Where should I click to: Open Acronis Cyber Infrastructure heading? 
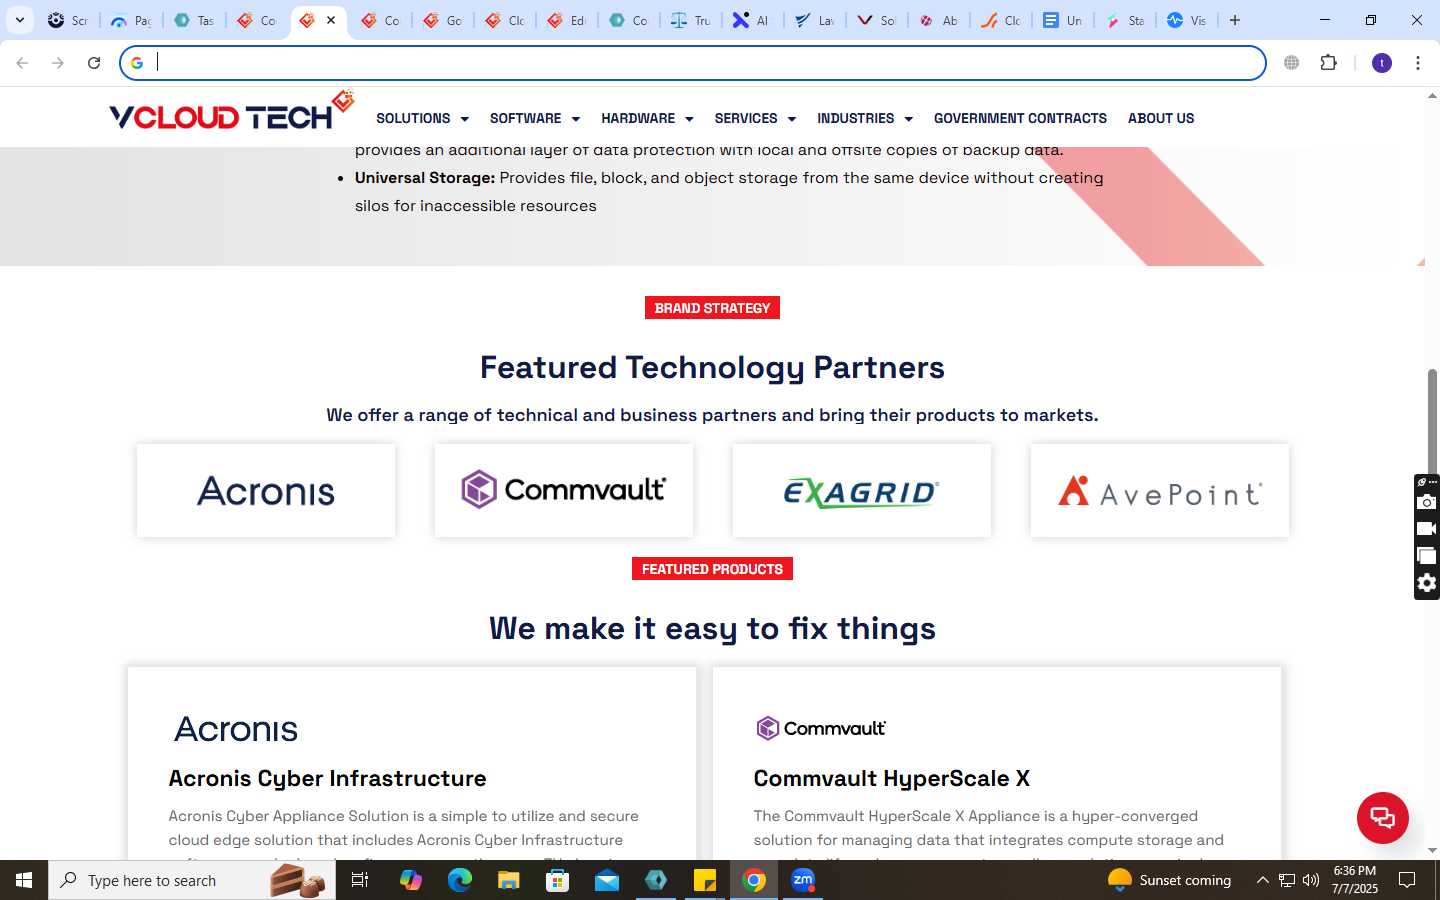pos(327,778)
